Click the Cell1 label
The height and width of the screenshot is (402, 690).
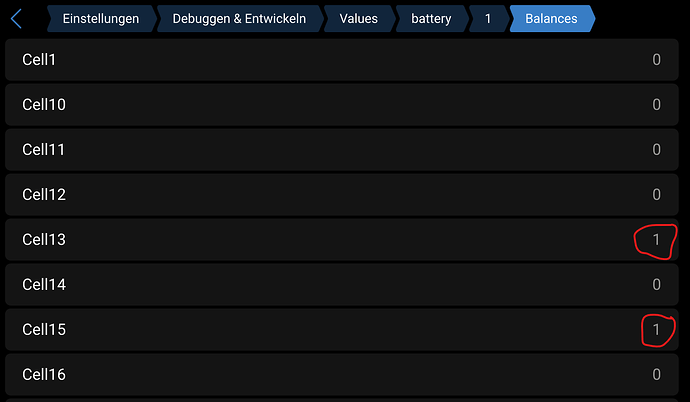39,60
